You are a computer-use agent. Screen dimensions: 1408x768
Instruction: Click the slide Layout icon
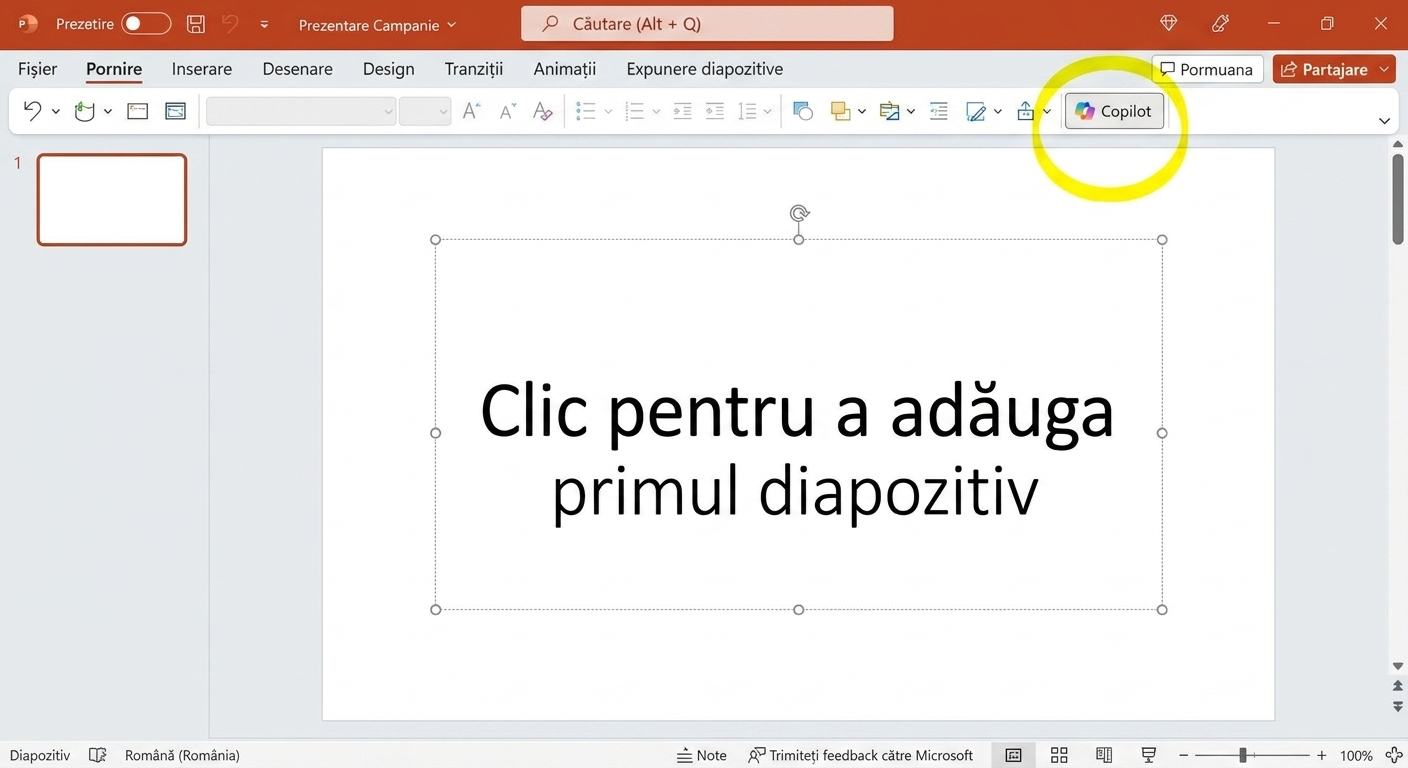pos(175,111)
